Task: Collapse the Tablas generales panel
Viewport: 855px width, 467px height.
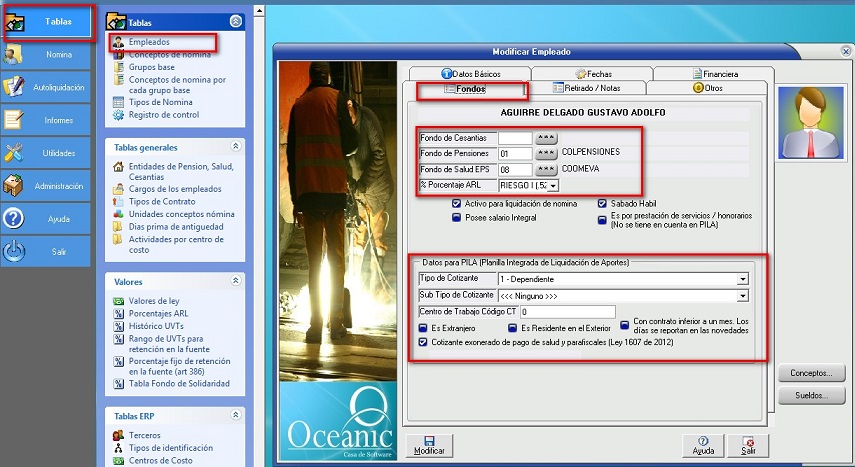Action: coord(236,146)
